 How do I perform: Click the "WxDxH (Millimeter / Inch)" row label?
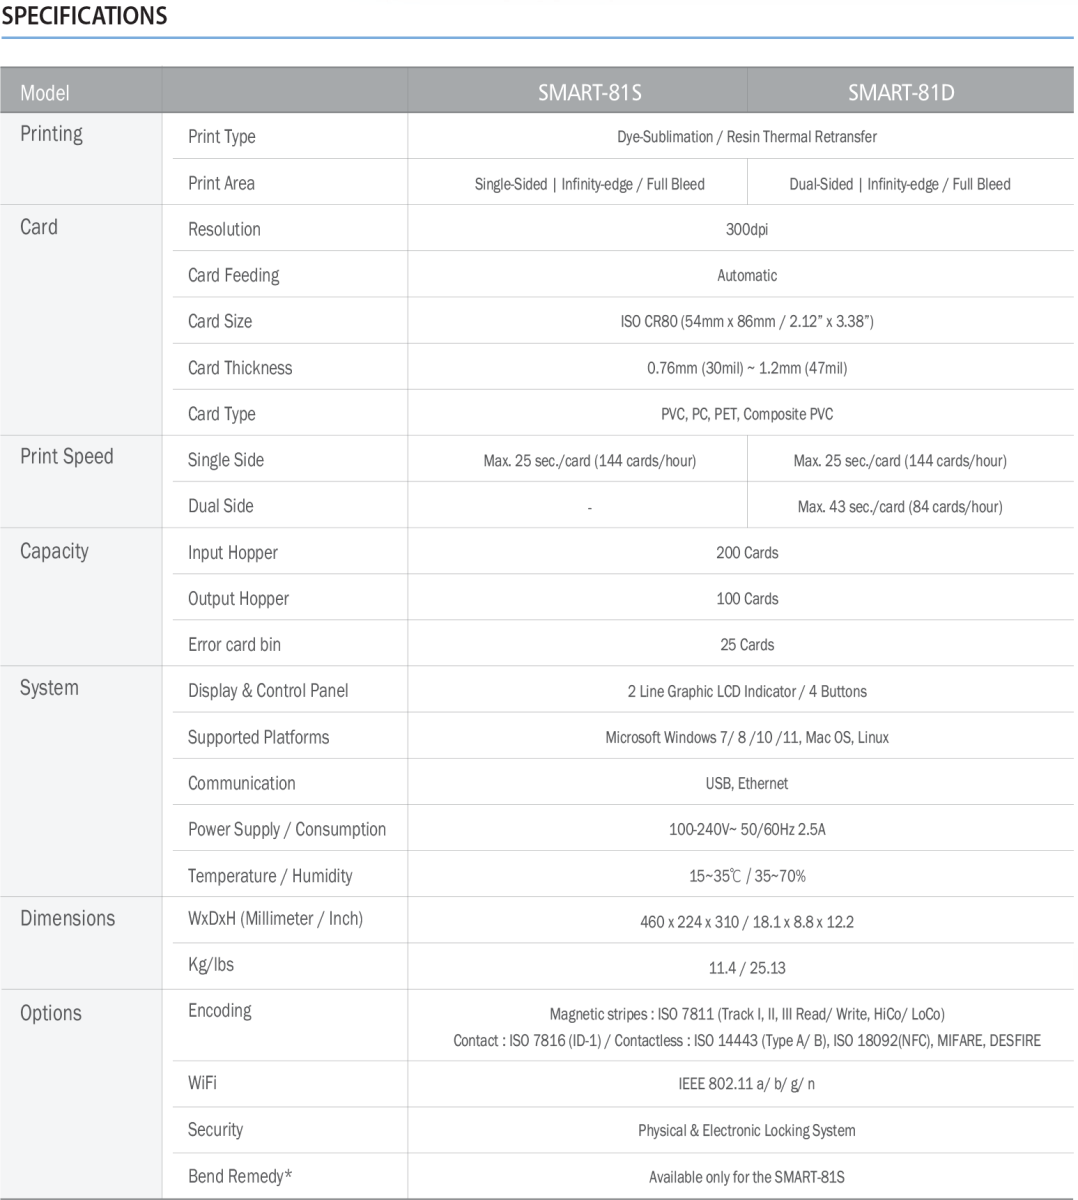[x=275, y=919]
